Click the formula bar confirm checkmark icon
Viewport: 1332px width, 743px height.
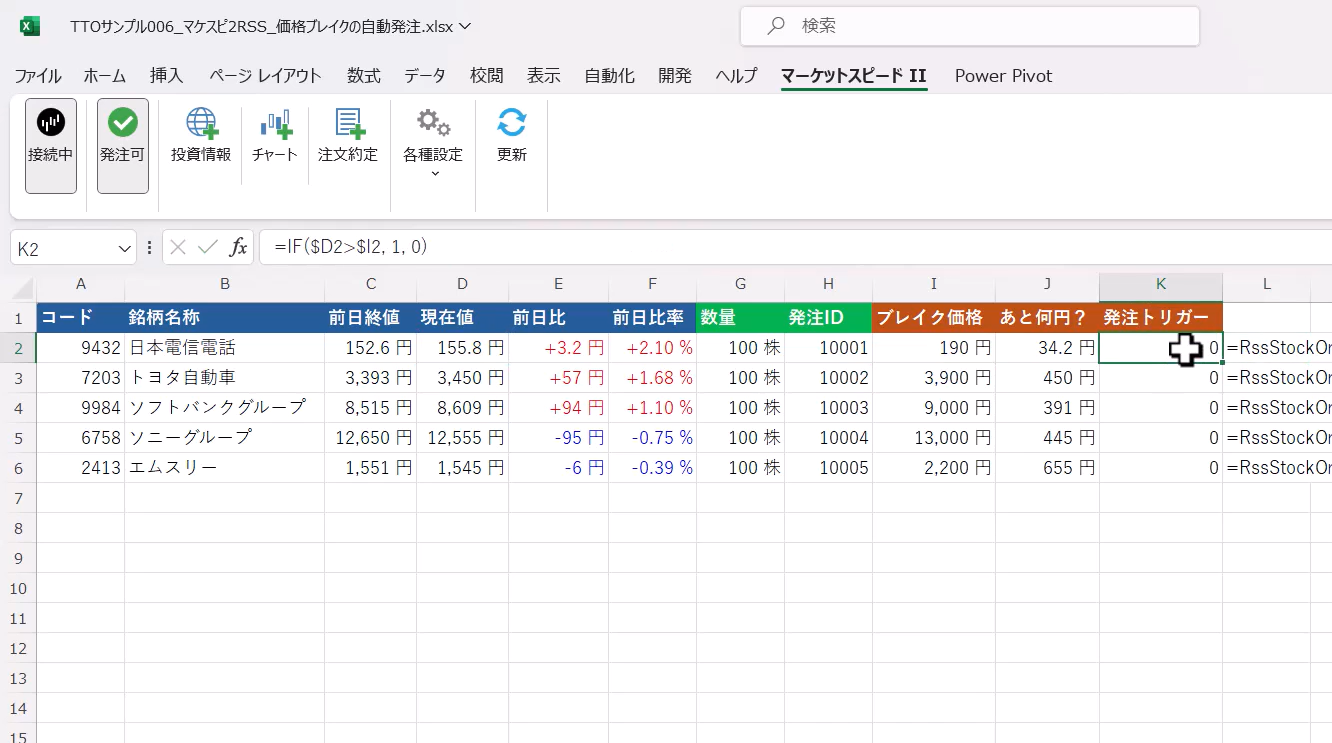[x=208, y=248]
